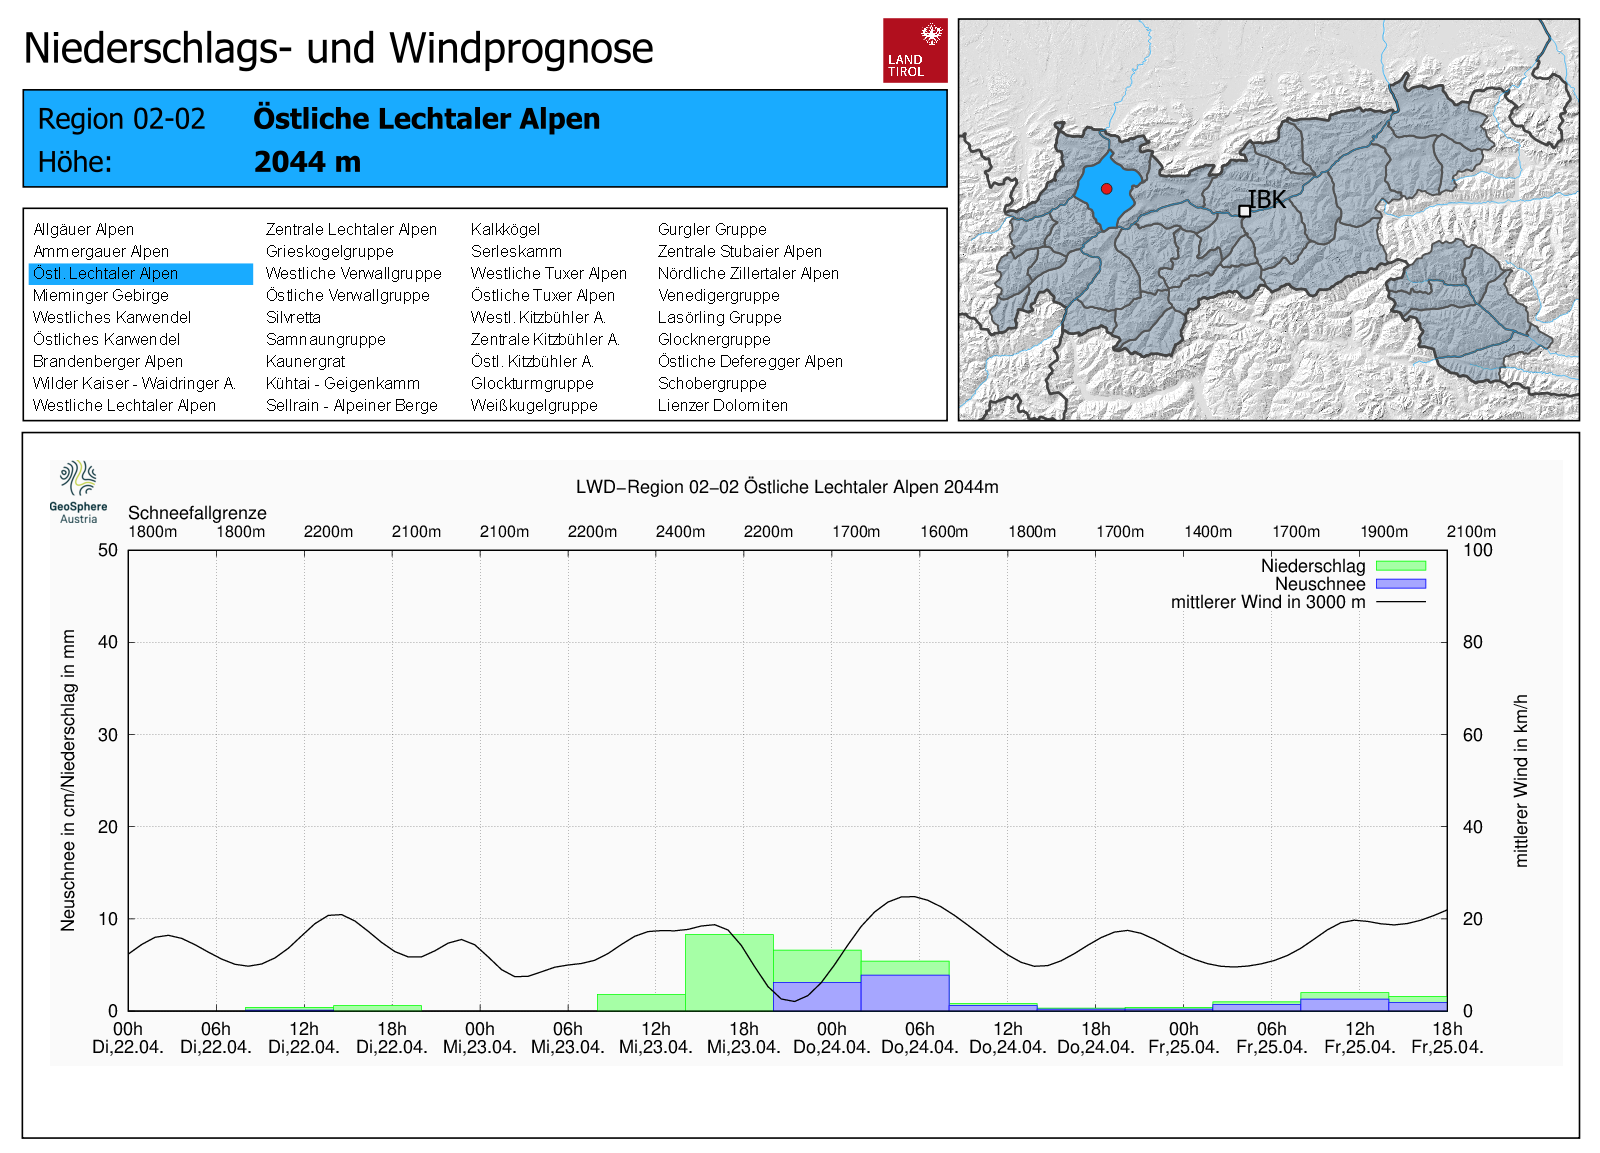Select Kühtai - Geigenkamm region
Screen dimensions: 1600x1153
point(343,383)
